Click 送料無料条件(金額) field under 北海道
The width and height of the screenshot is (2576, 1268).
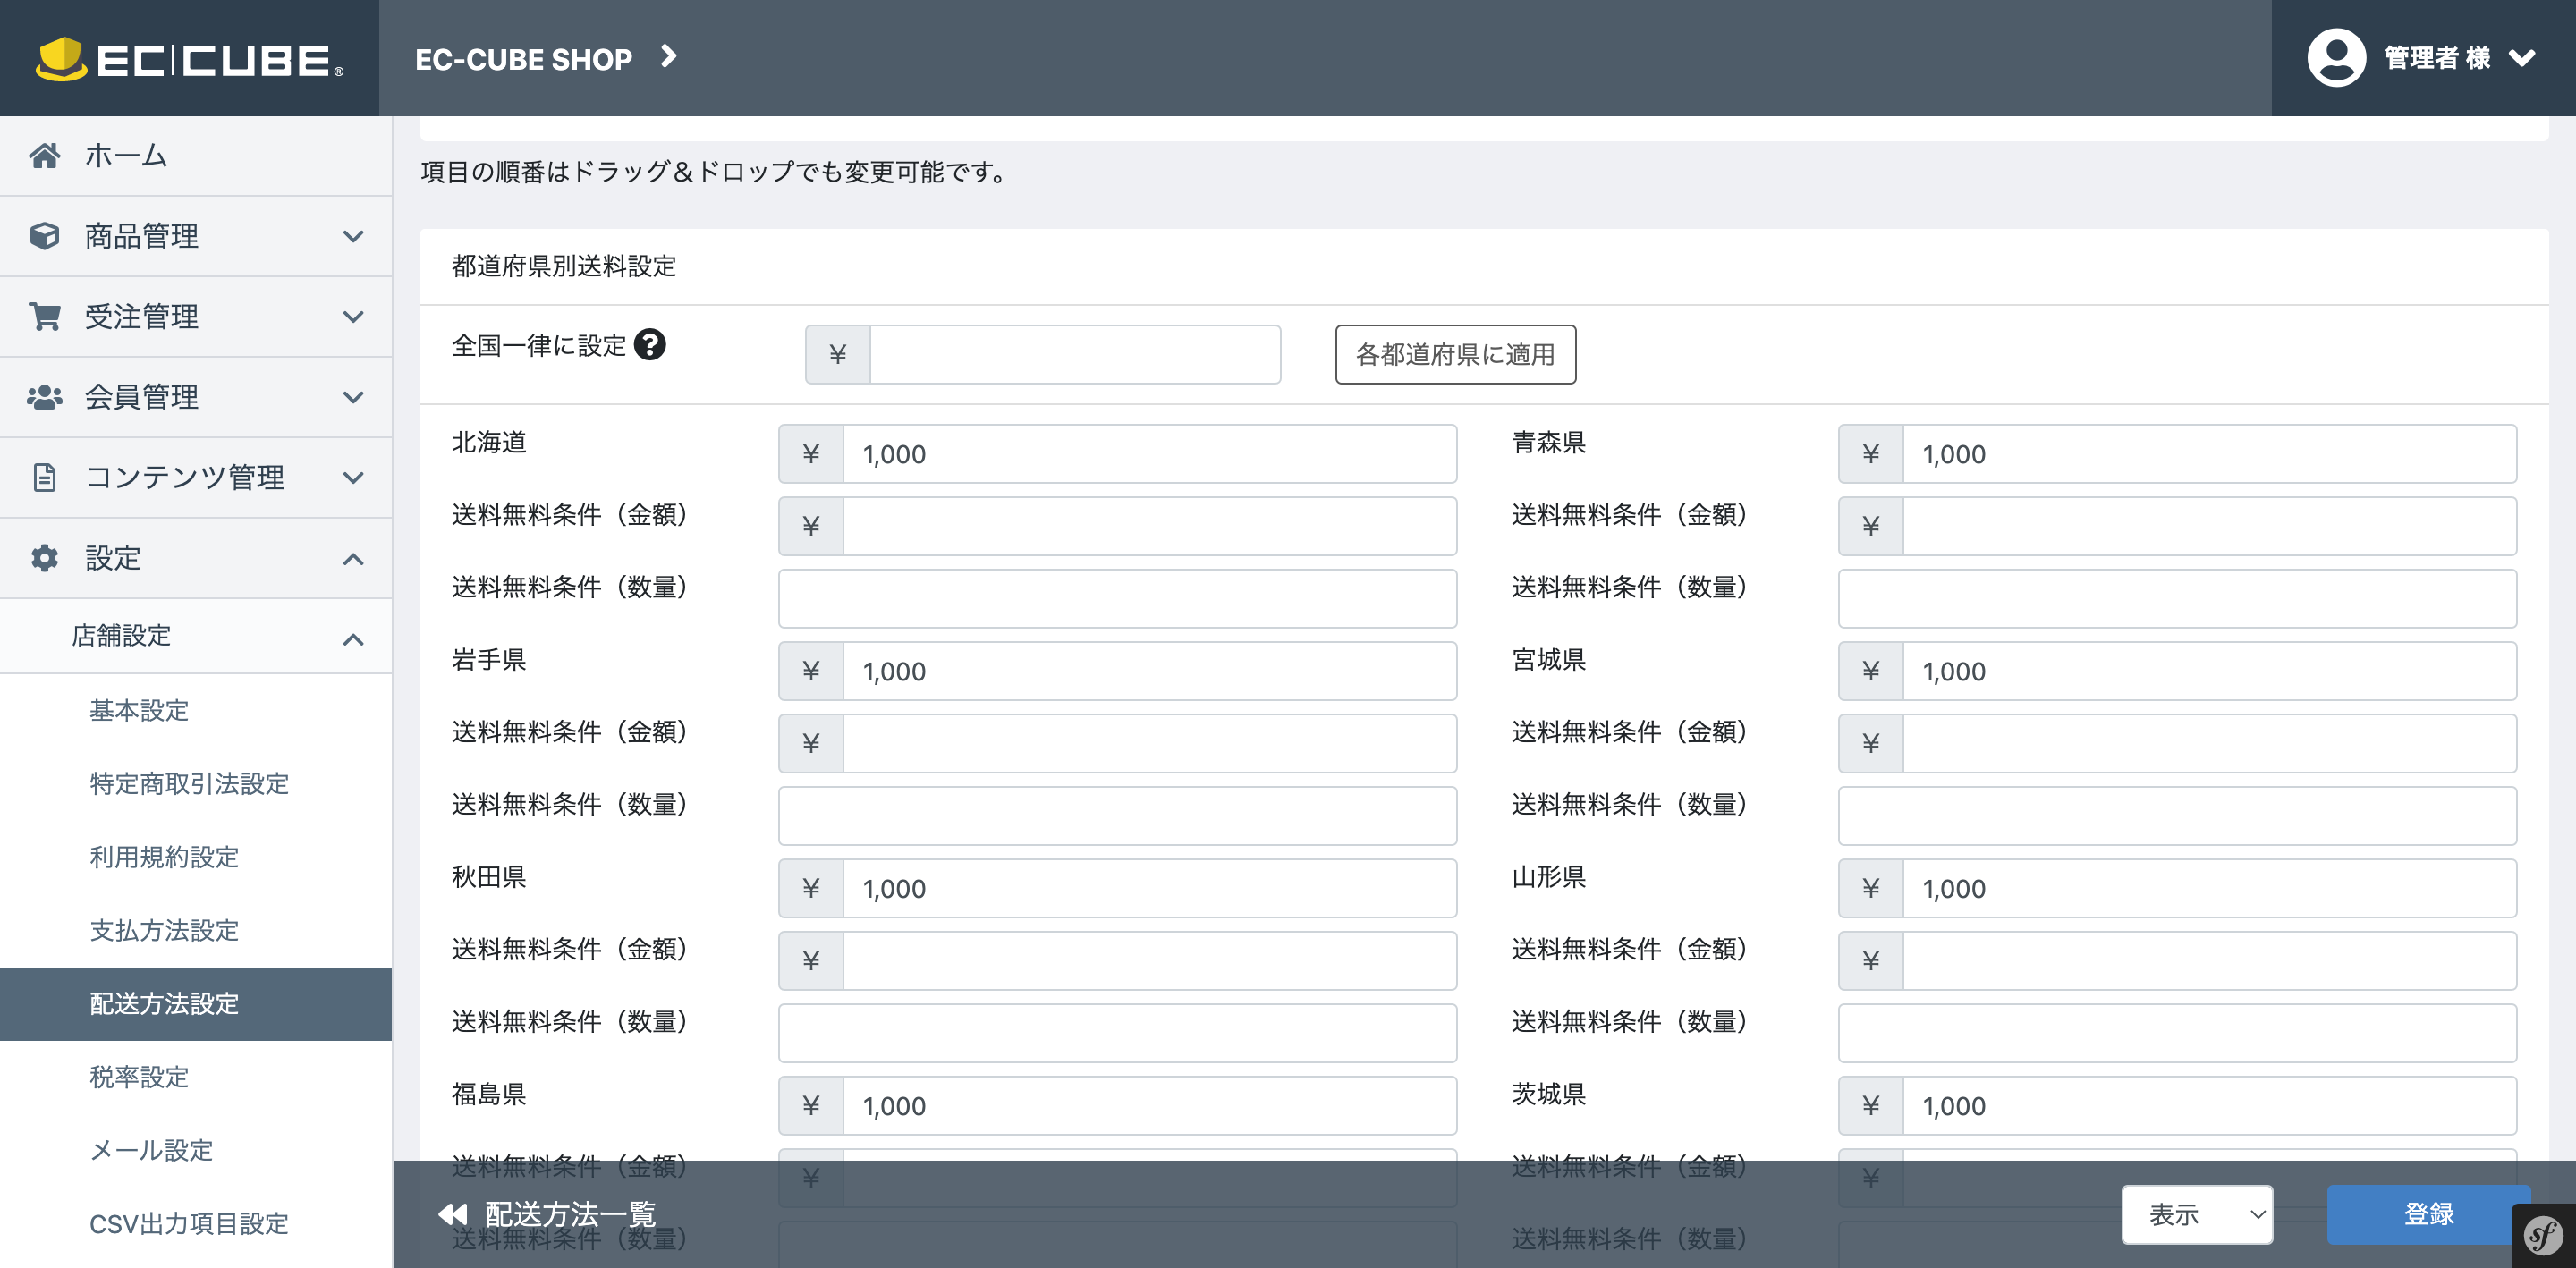[1150, 526]
